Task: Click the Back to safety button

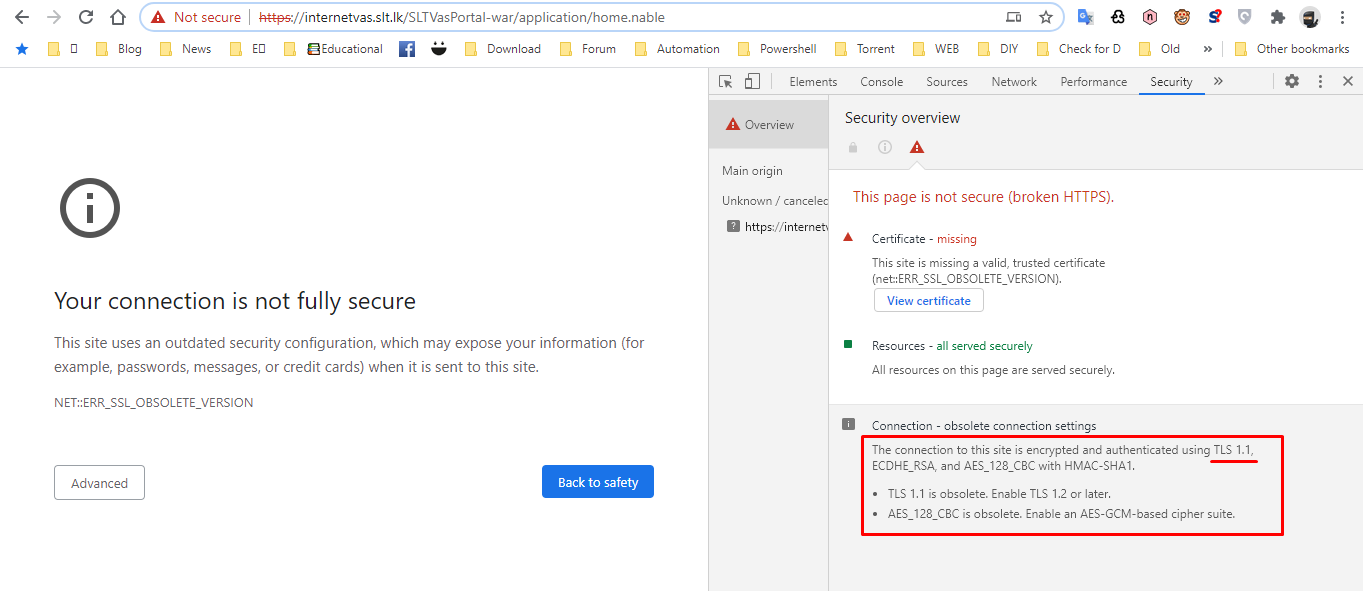Action: pos(598,482)
